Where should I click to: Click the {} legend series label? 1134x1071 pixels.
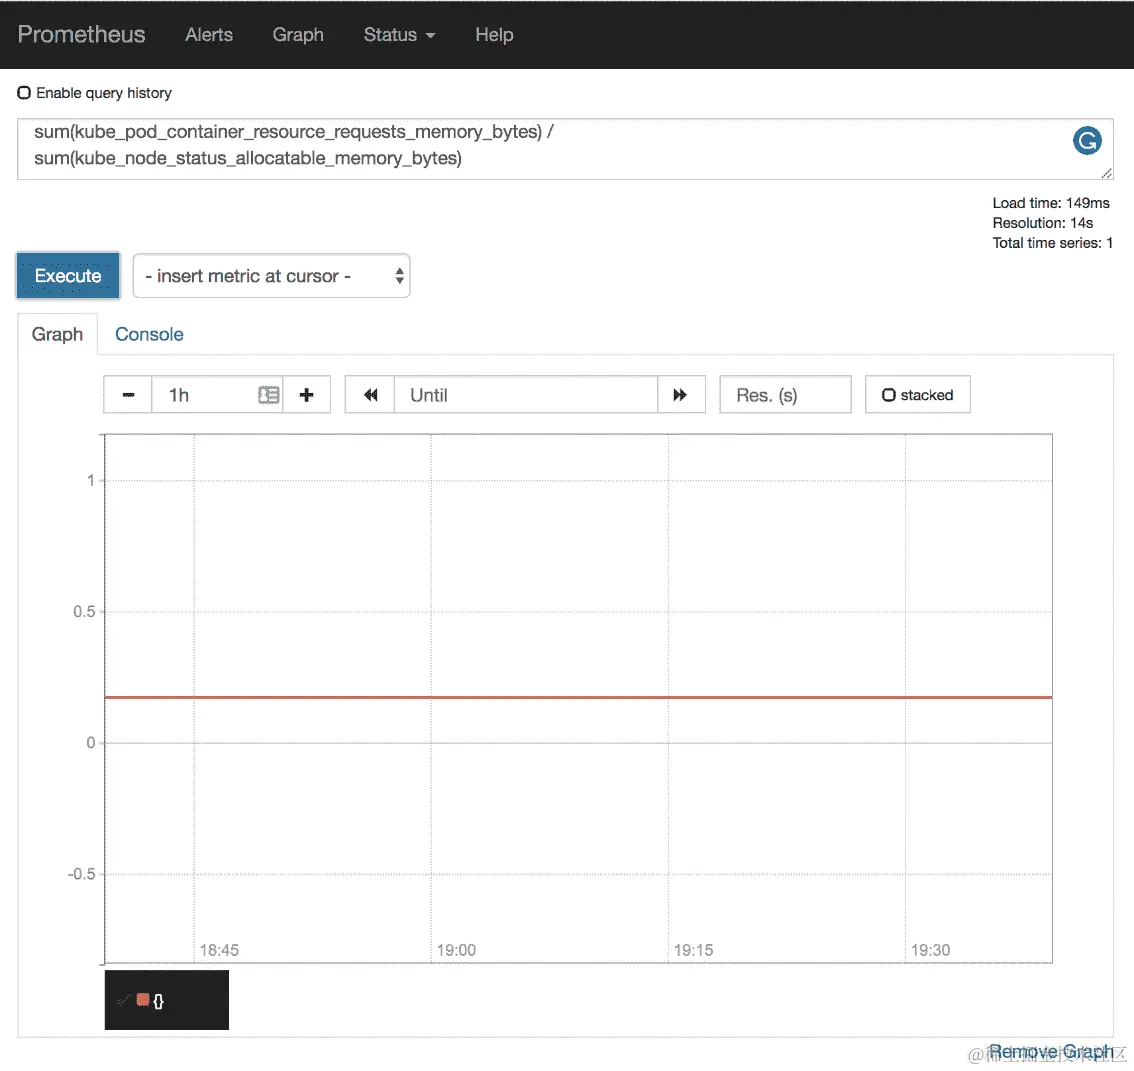coord(158,1001)
